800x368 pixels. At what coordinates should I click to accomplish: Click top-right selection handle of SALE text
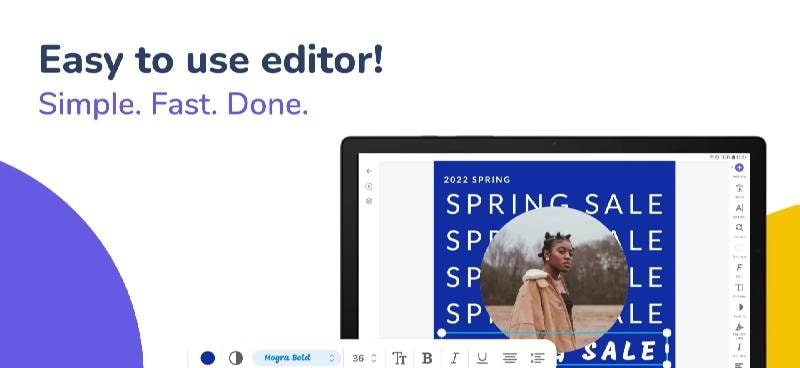pos(666,333)
